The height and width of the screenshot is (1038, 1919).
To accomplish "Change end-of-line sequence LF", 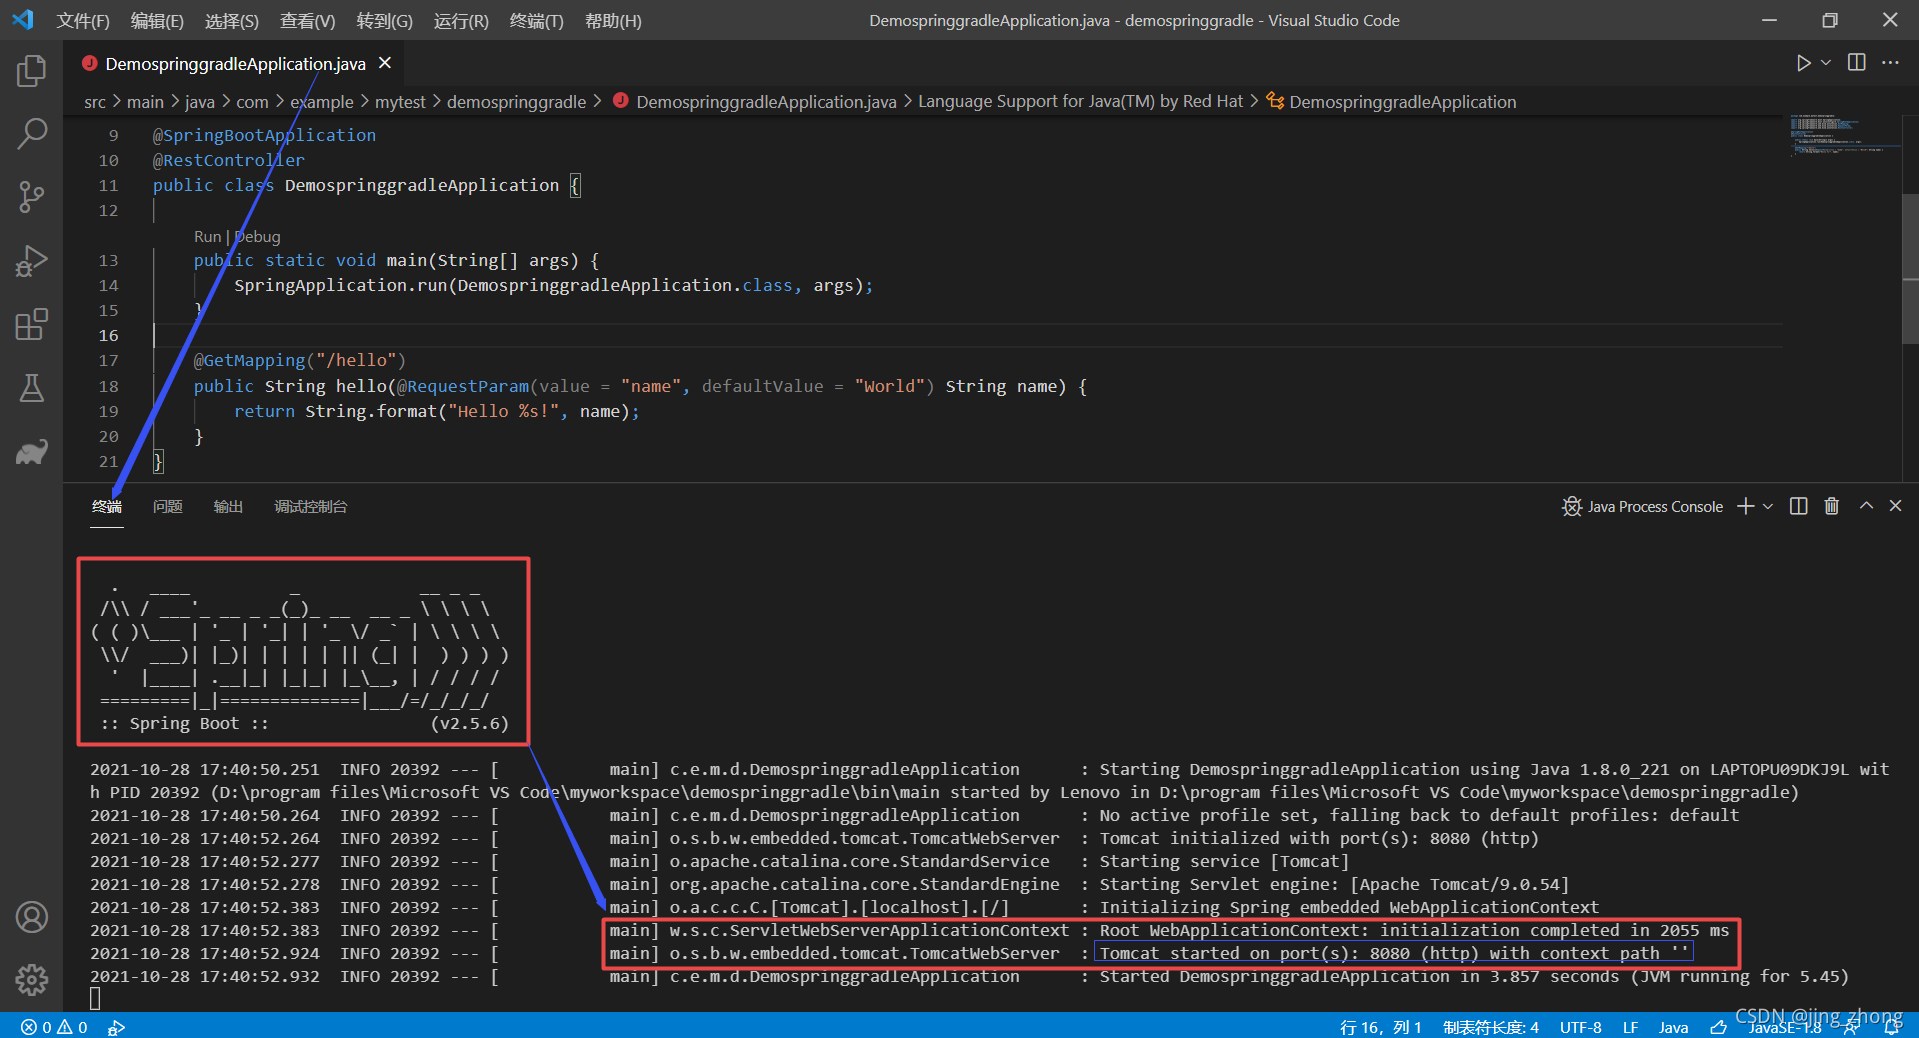I will click(x=1630, y=1027).
